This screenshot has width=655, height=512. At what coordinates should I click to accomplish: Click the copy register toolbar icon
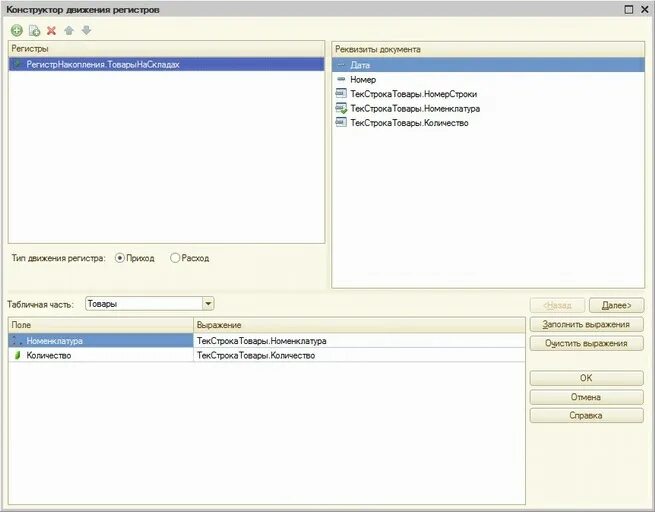click(34, 30)
